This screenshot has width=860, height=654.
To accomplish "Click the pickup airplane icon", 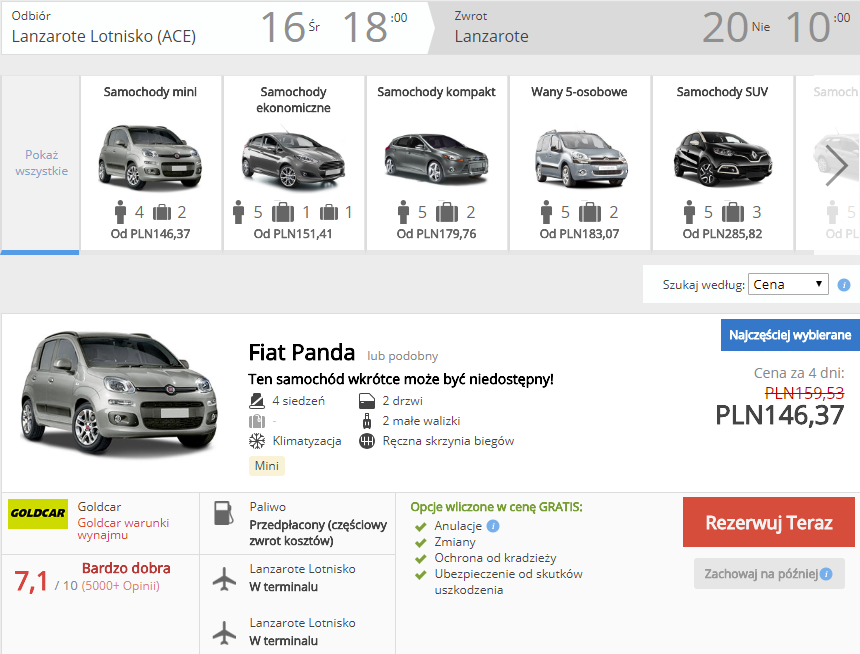I will click(x=224, y=579).
